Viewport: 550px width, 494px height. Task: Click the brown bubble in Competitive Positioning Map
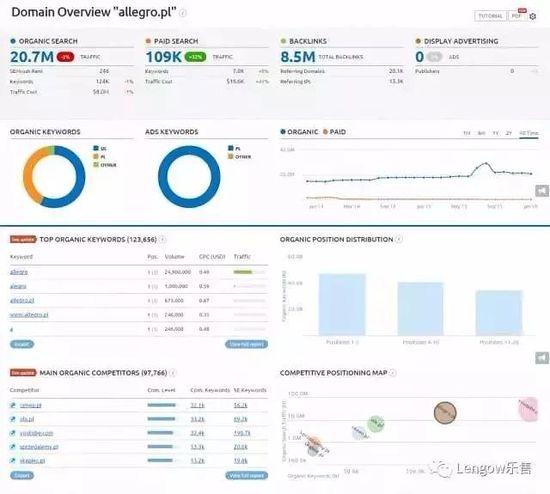tap(445, 413)
